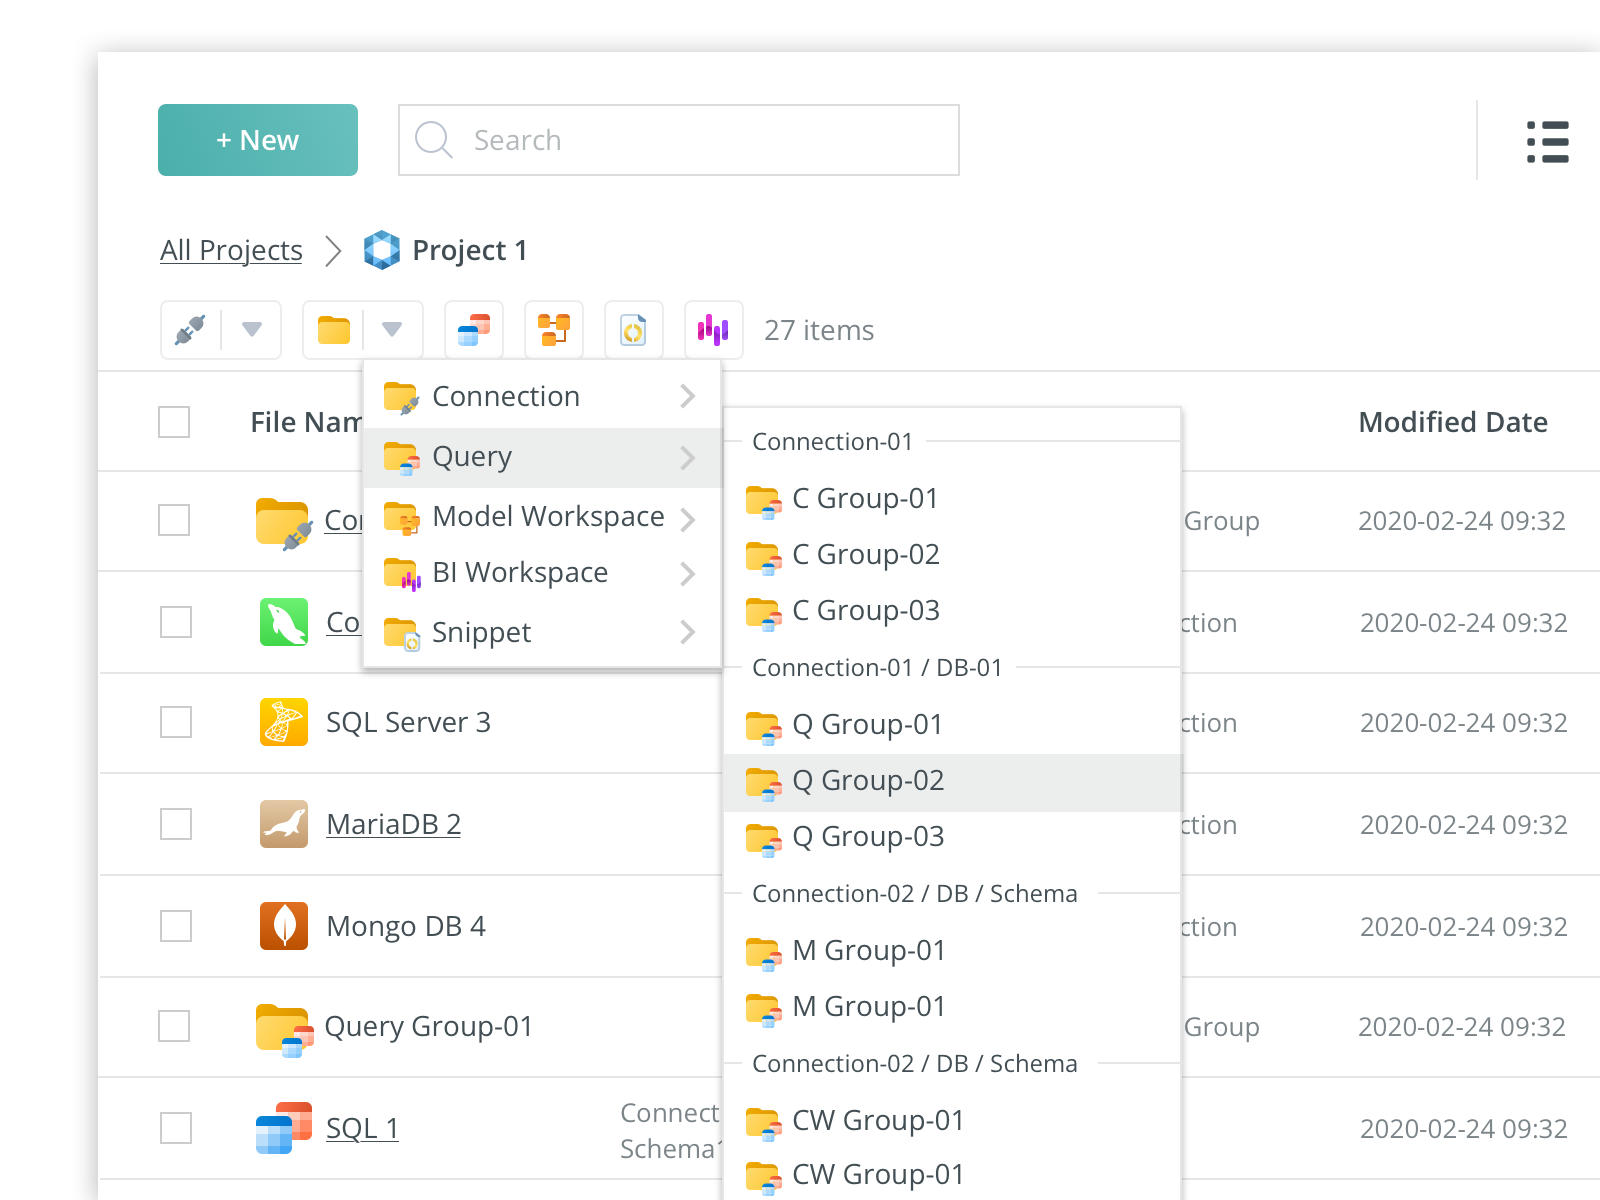Go to All Projects breadcrumb link
1600x1200 pixels.
coord(231,250)
